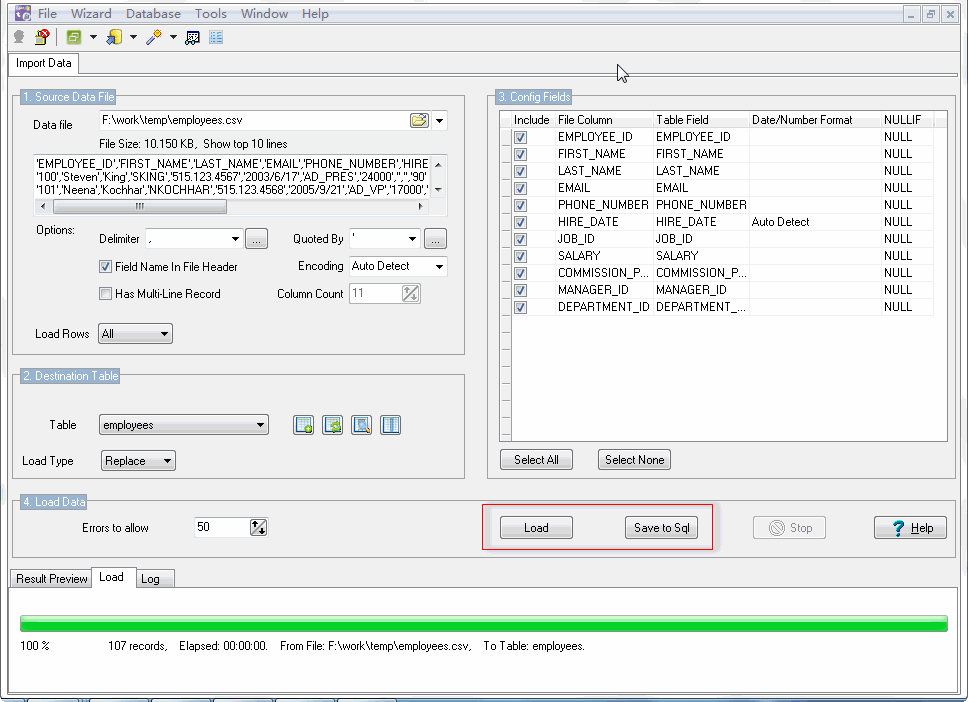968x702 pixels.
Task: Expand the wizard wand dropdown arrow
Action: pos(173,38)
